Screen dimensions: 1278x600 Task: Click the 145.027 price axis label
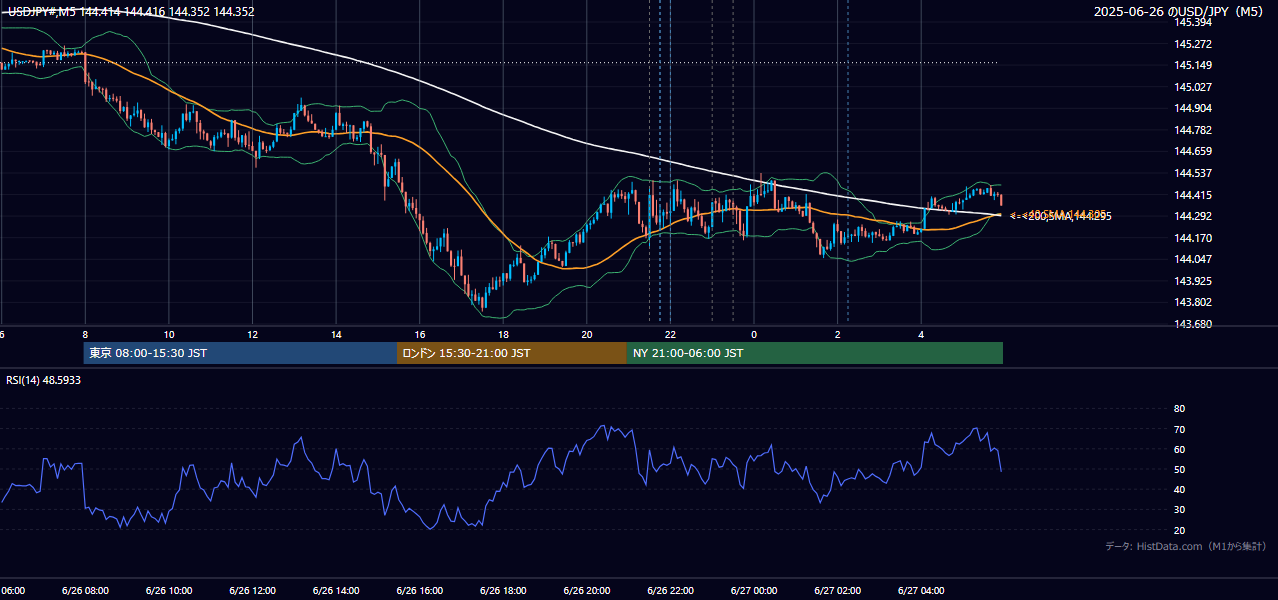(x=1193, y=87)
